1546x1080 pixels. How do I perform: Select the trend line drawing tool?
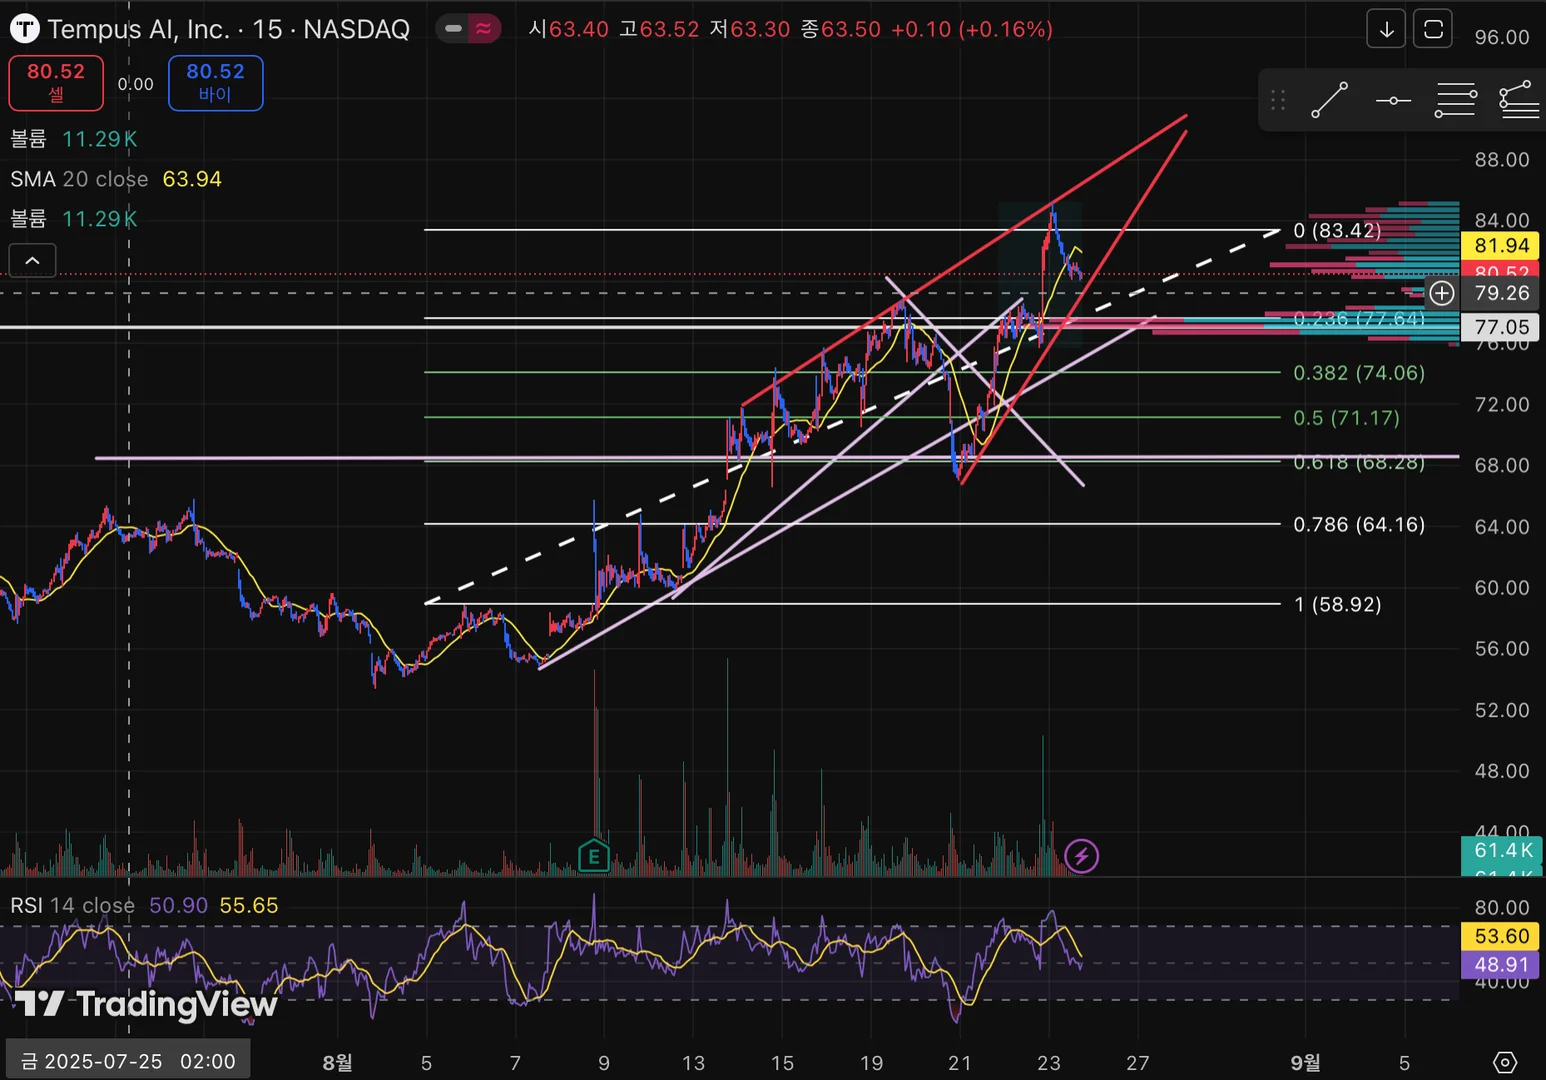click(x=1329, y=100)
